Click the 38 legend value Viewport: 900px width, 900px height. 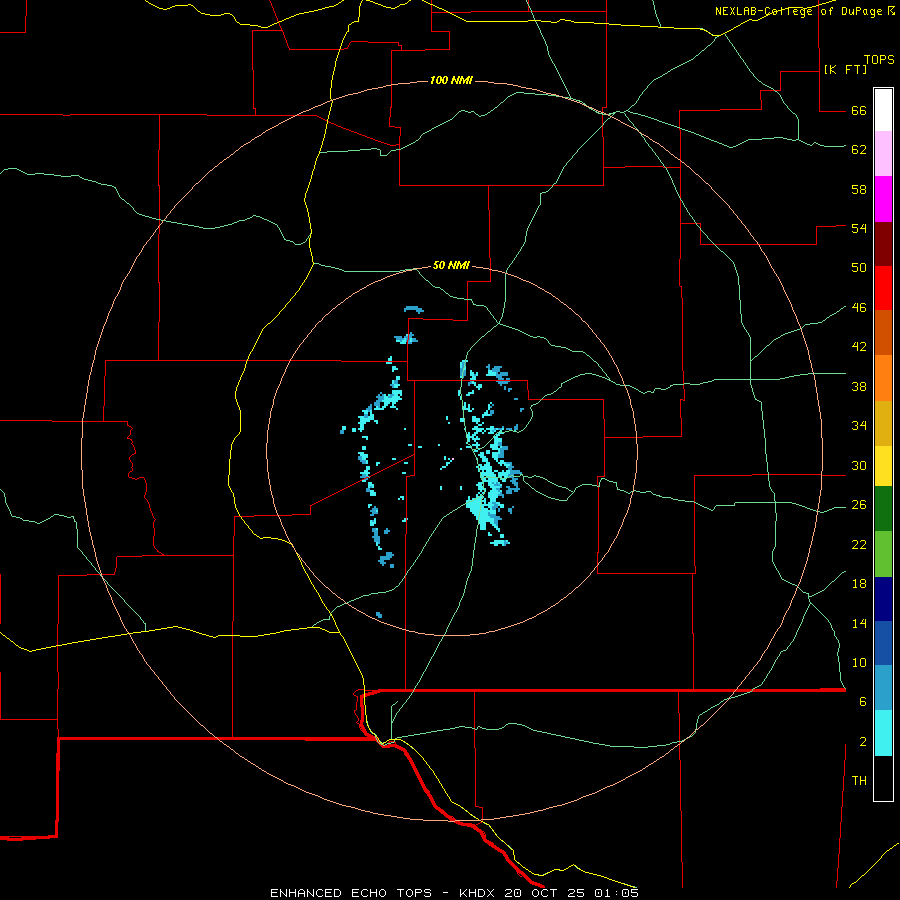tap(859, 386)
